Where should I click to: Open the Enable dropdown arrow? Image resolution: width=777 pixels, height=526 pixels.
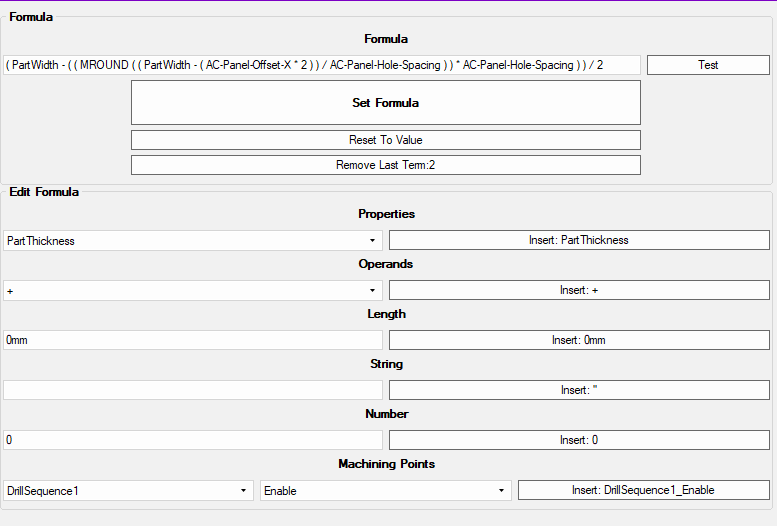tap(501, 490)
